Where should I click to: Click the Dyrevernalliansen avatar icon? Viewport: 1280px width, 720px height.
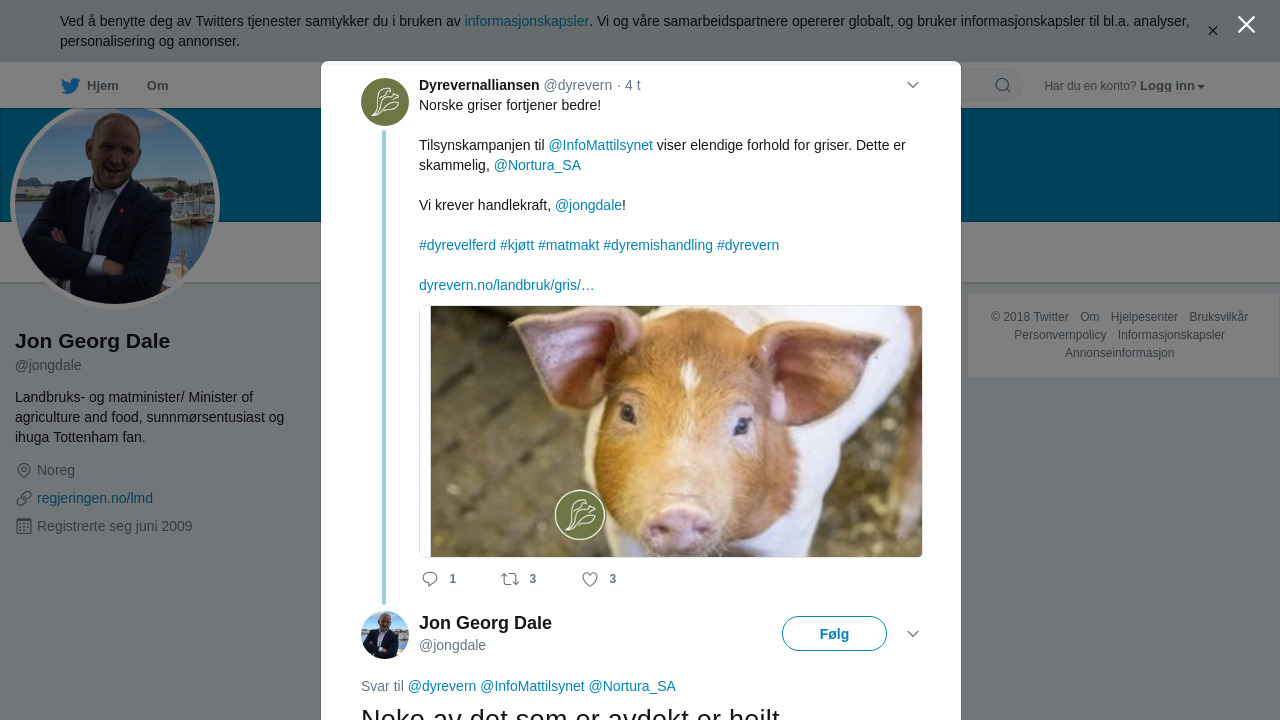385,102
